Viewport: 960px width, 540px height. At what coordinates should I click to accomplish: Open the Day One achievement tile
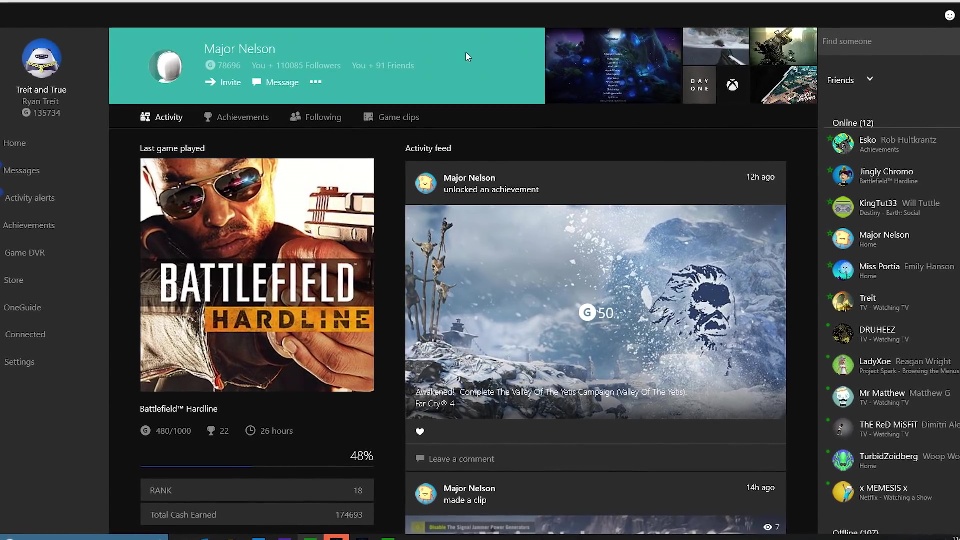click(x=699, y=85)
